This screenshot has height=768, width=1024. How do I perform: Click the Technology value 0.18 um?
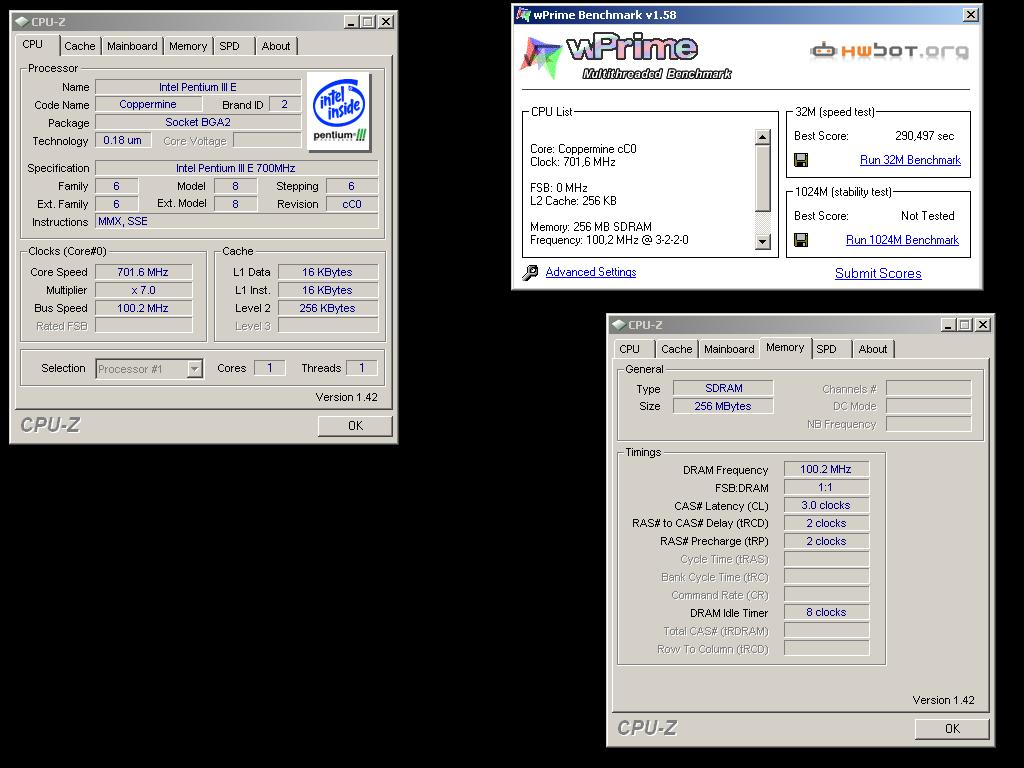(123, 140)
